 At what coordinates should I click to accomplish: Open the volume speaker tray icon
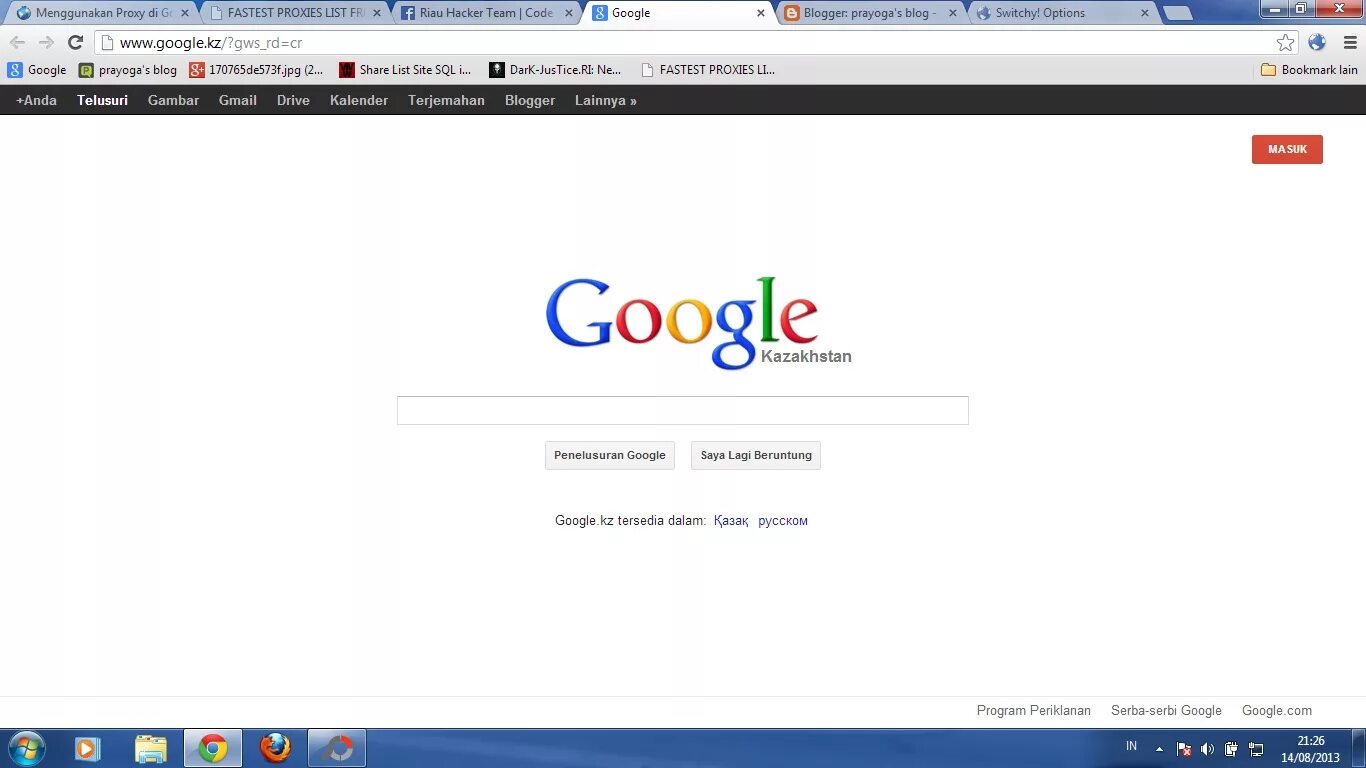coord(1207,748)
